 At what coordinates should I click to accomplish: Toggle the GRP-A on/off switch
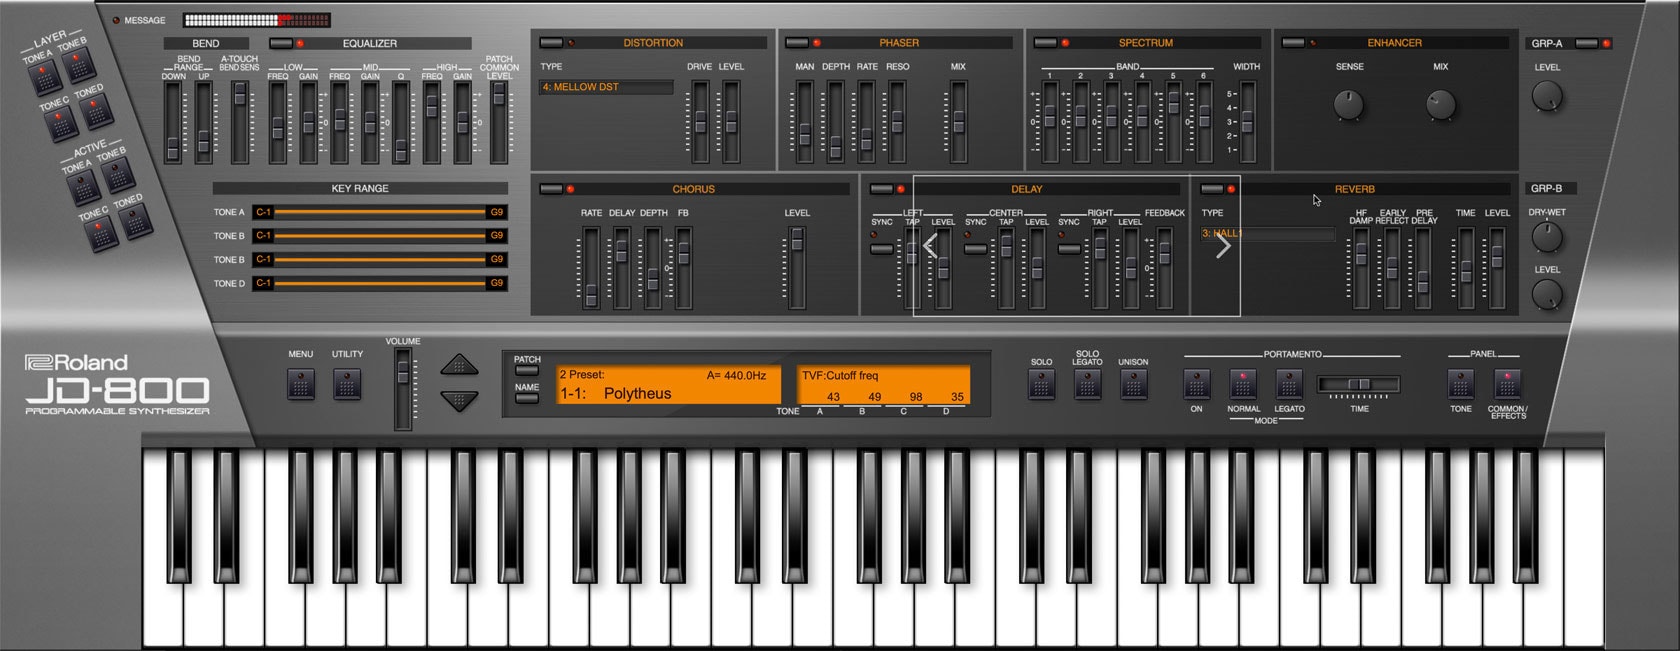click(x=1586, y=43)
